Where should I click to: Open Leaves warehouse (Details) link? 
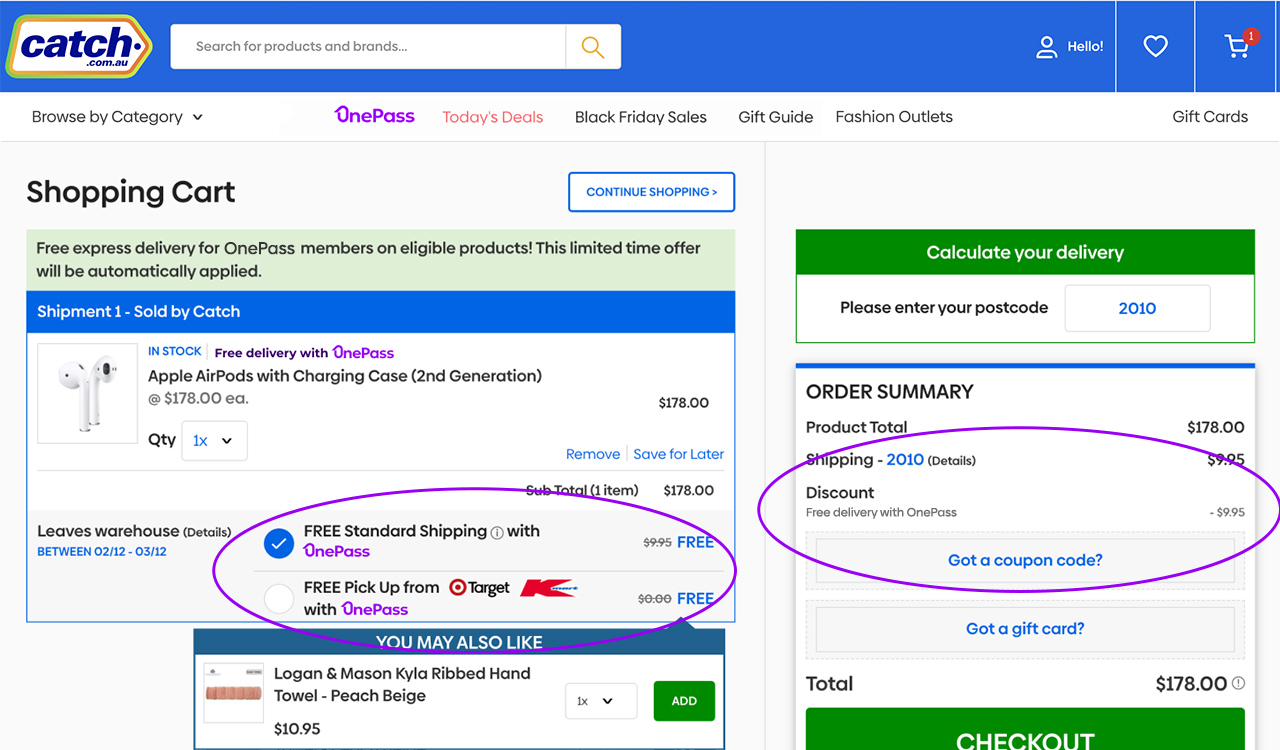[207, 532]
